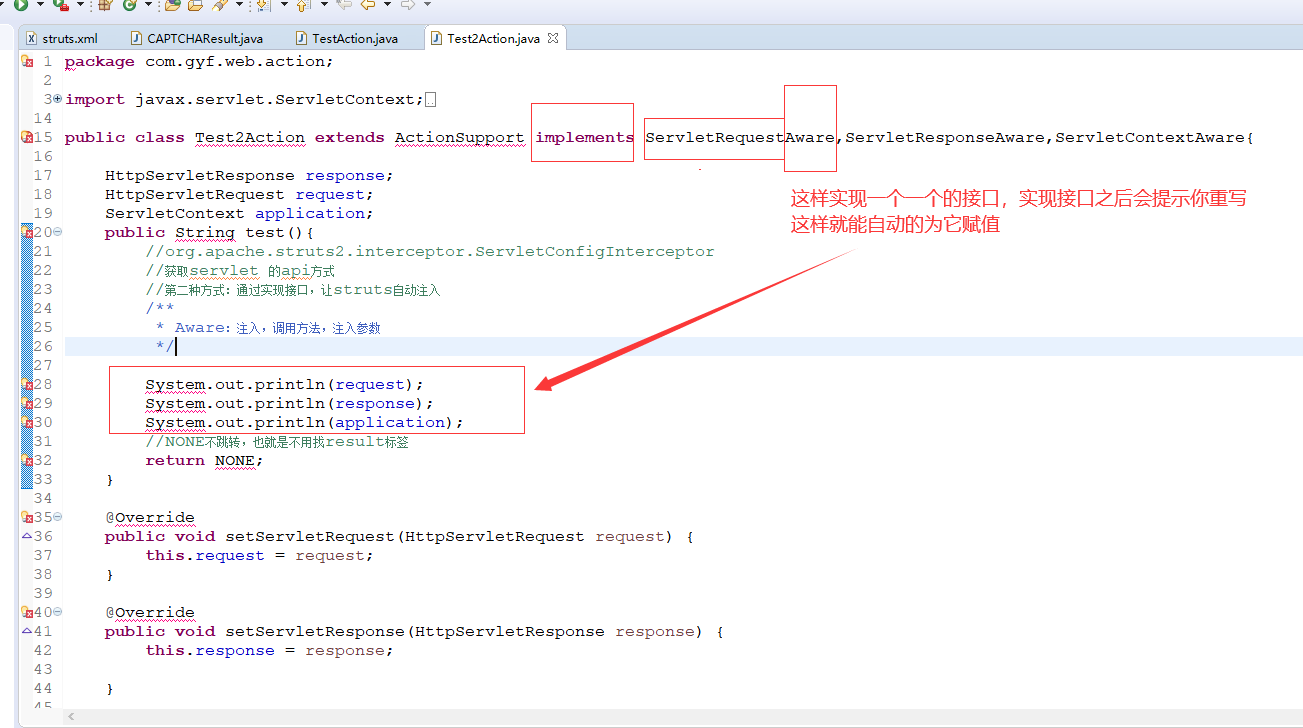Image resolution: width=1303 pixels, height=728 pixels.
Task: Click the @Override annotation on line 40
Action: point(150,613)
